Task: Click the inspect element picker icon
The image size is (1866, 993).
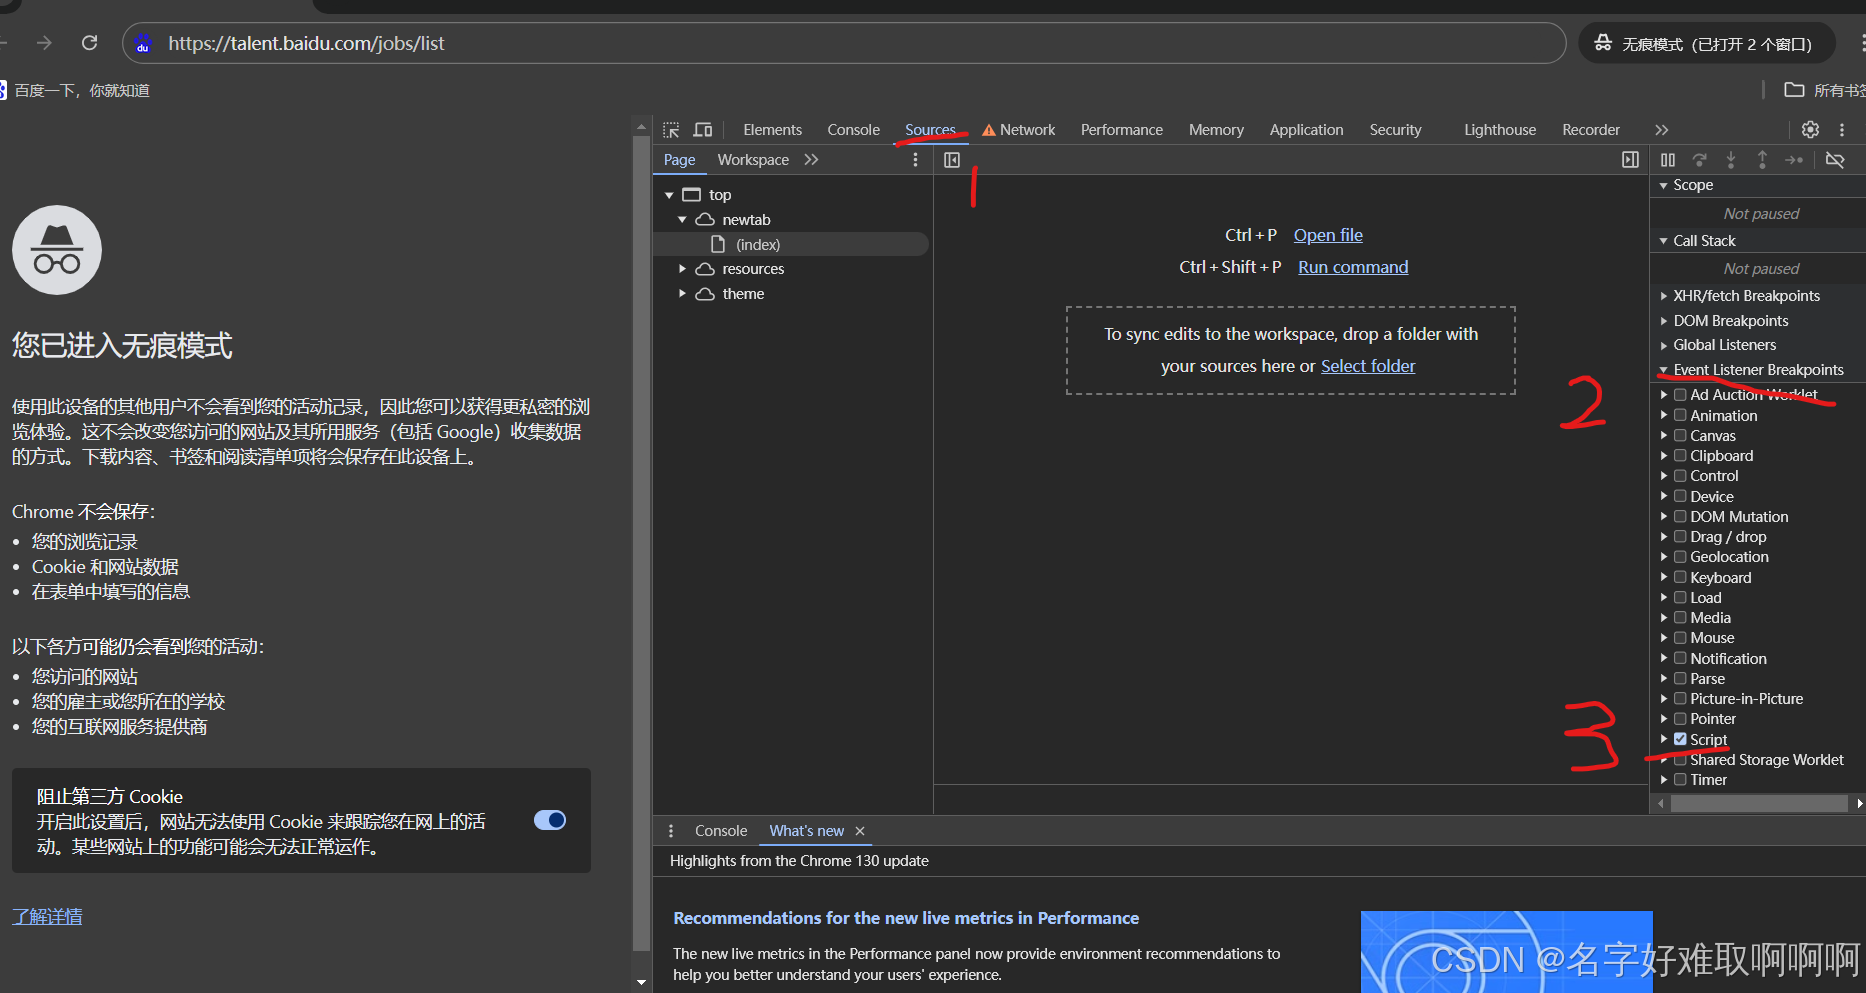Action: 671,130
